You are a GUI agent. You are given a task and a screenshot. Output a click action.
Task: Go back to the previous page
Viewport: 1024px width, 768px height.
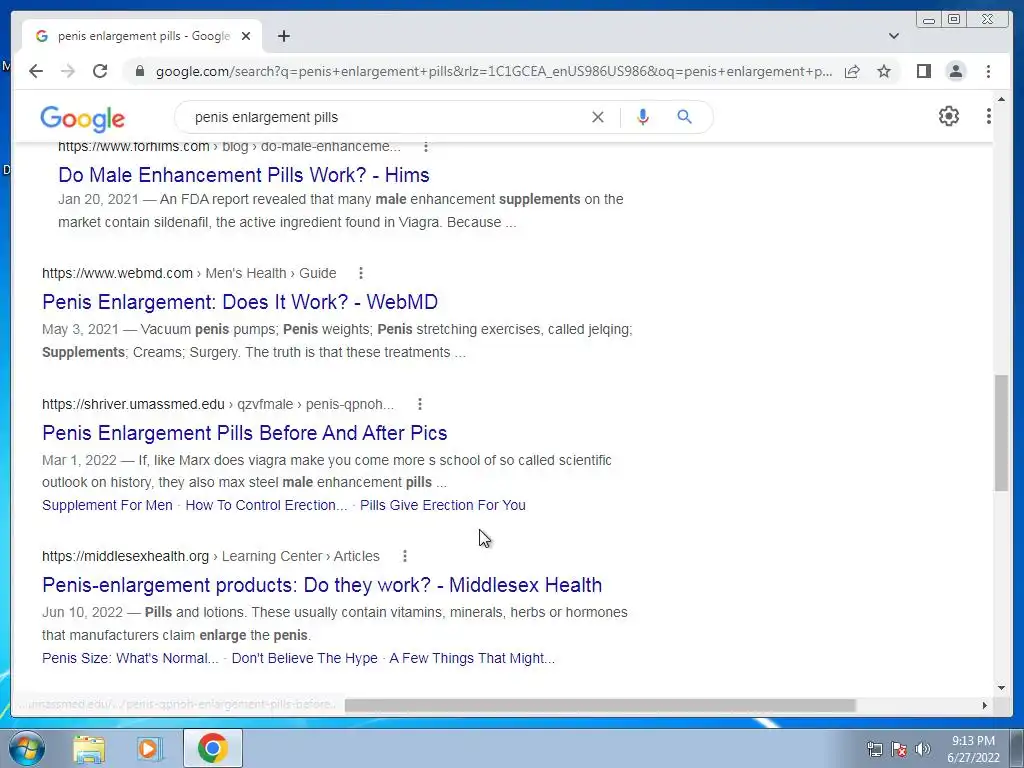(x=36, y=71)
